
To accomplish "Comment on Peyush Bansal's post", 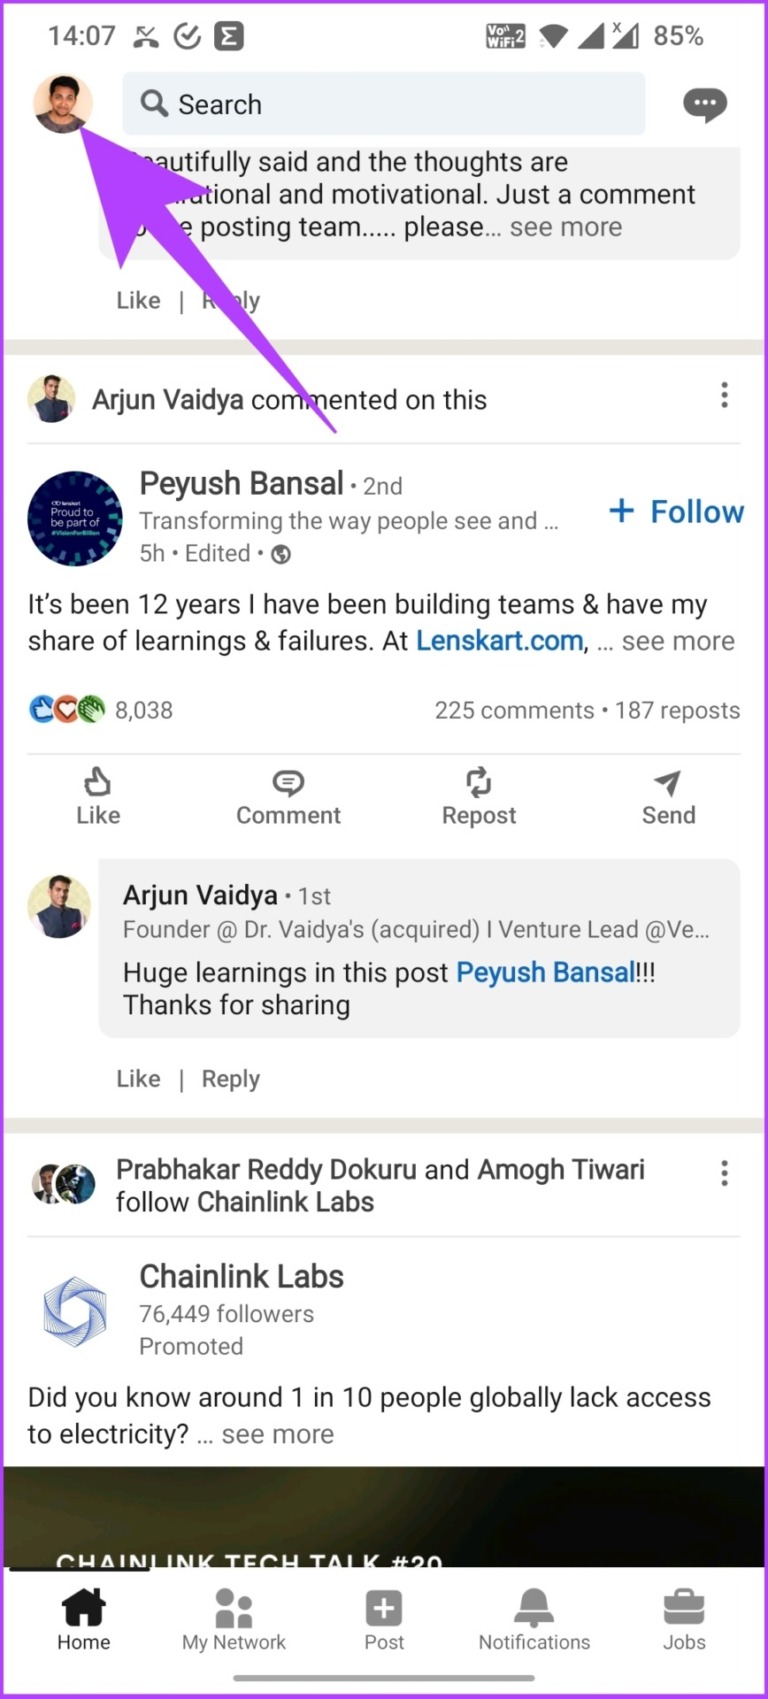I will (x=288, y=796).
